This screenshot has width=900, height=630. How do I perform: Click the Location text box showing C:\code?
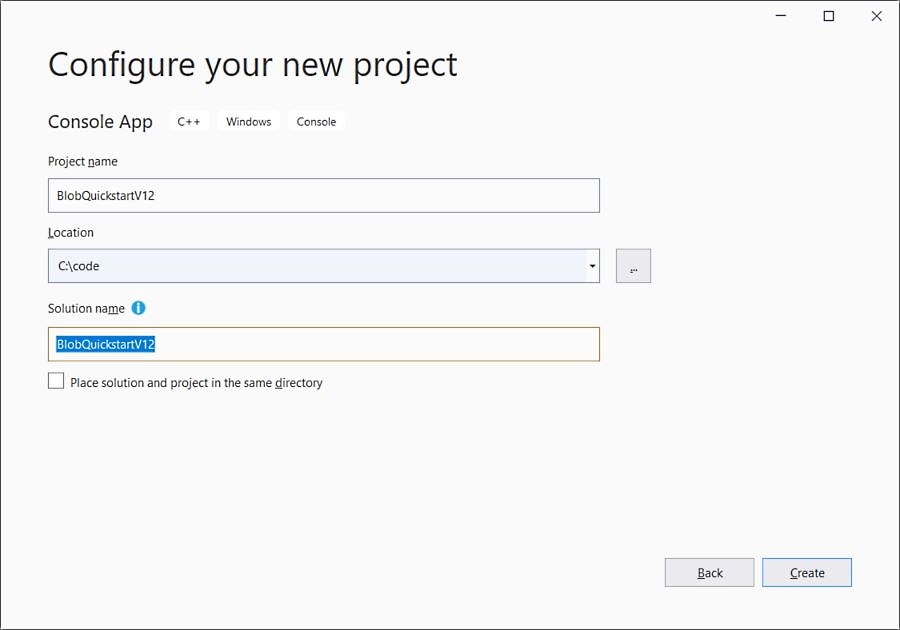300,265
